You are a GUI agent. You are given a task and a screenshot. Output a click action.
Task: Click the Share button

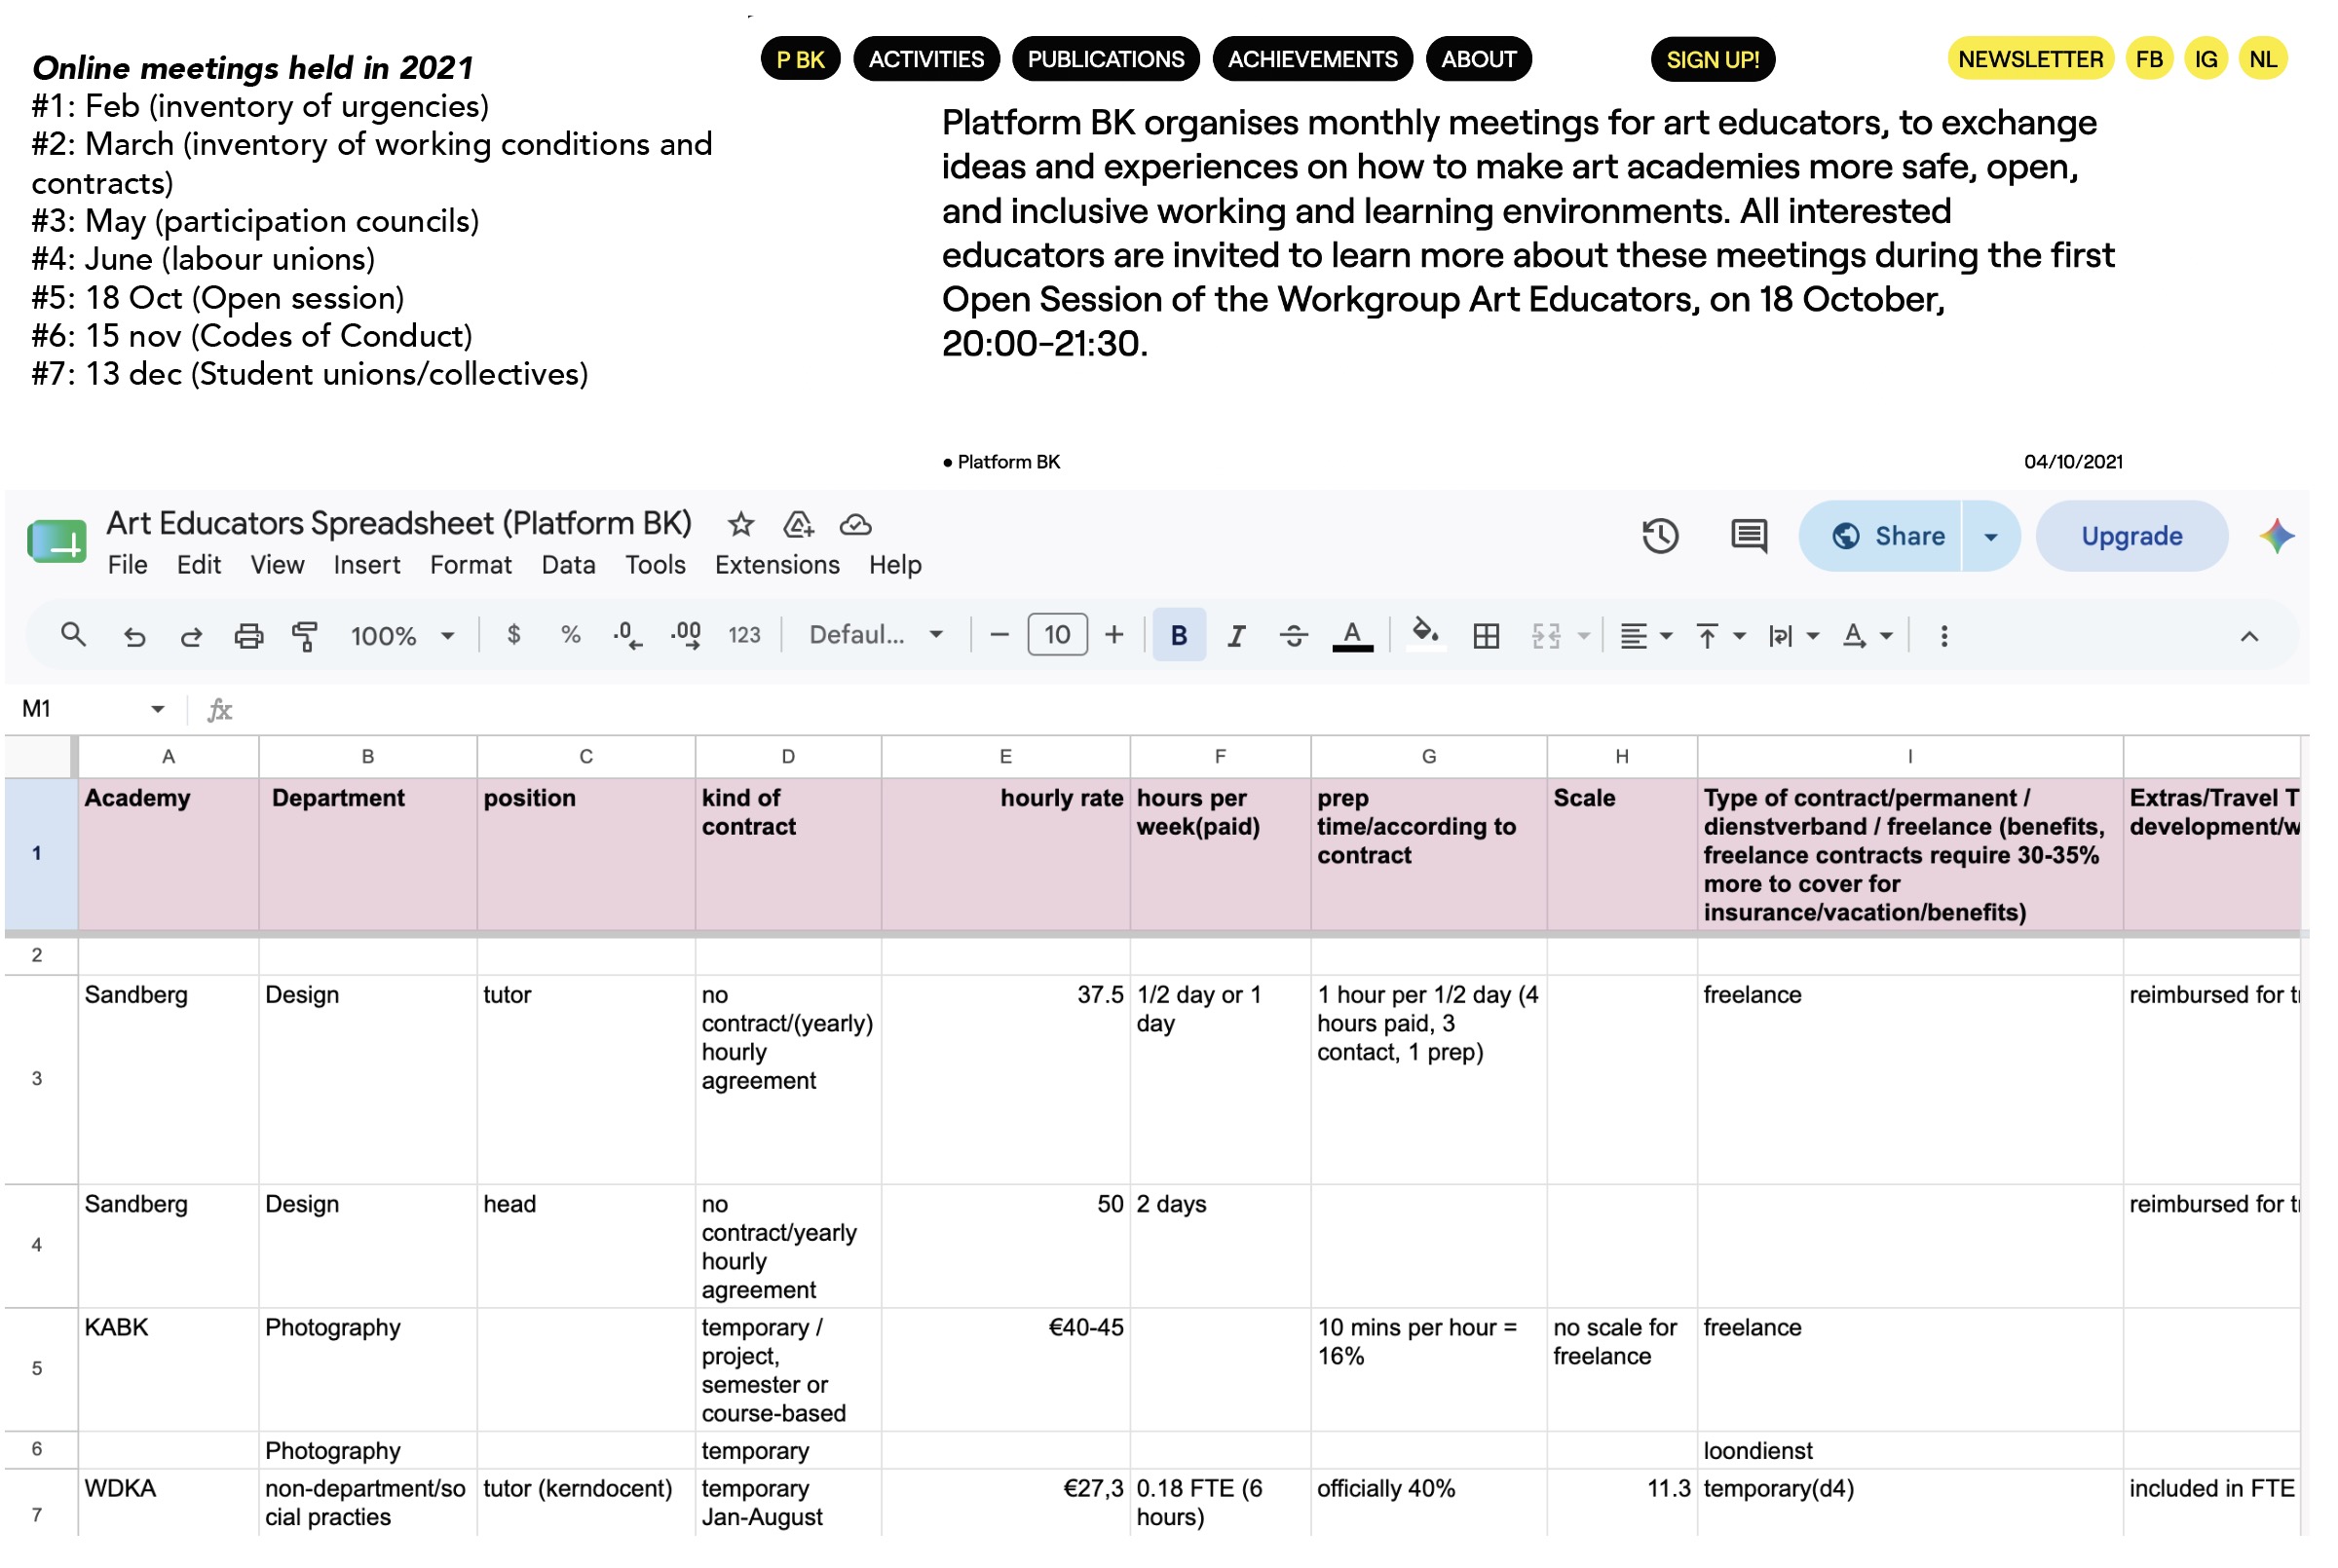(x=1880, y=537)
